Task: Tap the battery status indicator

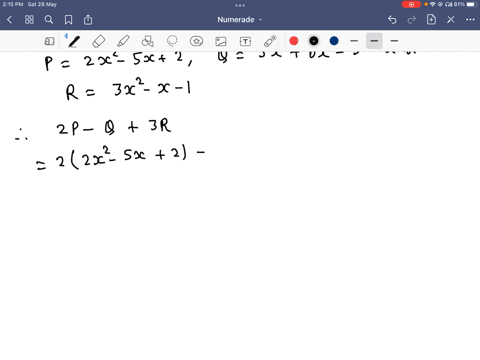Action: pos(472,4)
